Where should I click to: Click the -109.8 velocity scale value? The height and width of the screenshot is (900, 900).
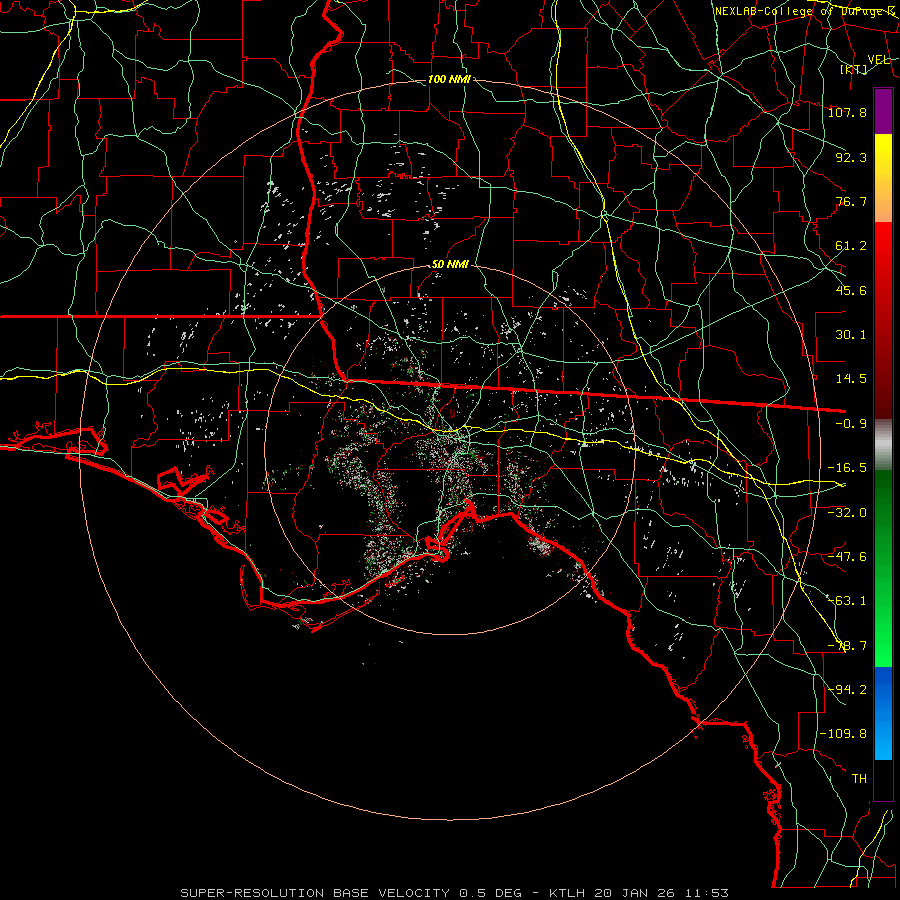[843, 734]
